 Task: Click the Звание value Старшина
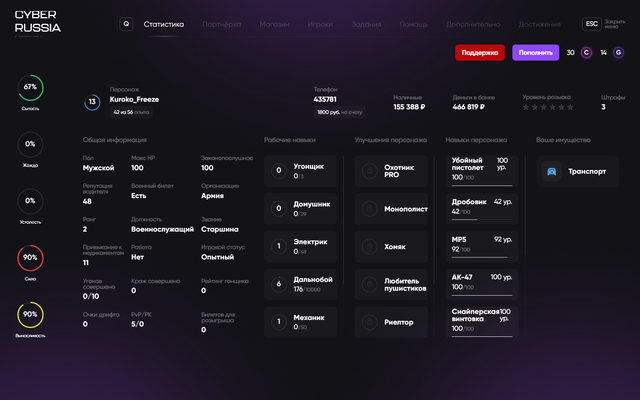point(220,229)
